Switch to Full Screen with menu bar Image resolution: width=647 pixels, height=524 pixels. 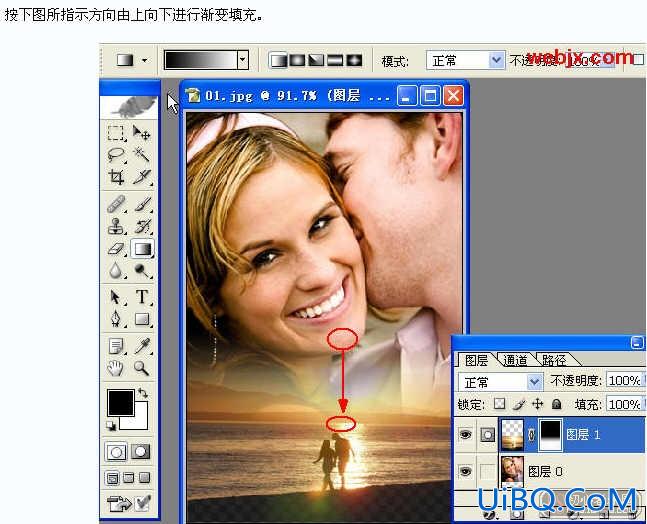[x=129, y=478]
